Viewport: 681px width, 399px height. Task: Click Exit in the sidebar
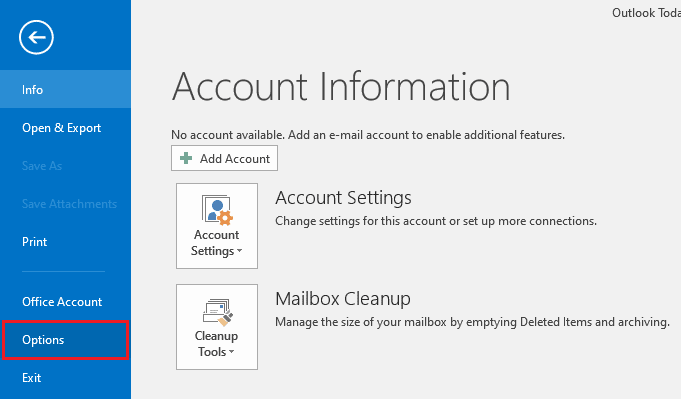tap(65, 378)
